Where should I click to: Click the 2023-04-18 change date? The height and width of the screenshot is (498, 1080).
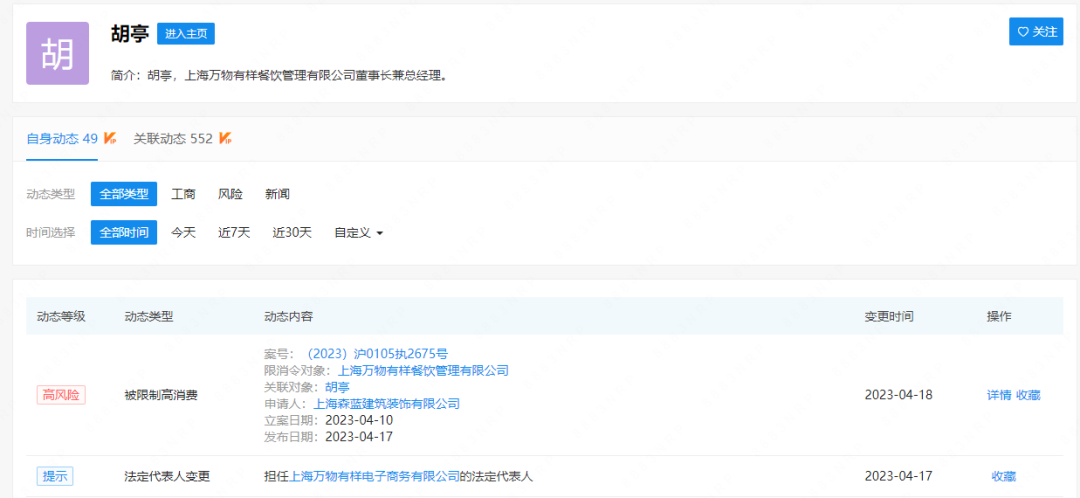tap(897, 395)
